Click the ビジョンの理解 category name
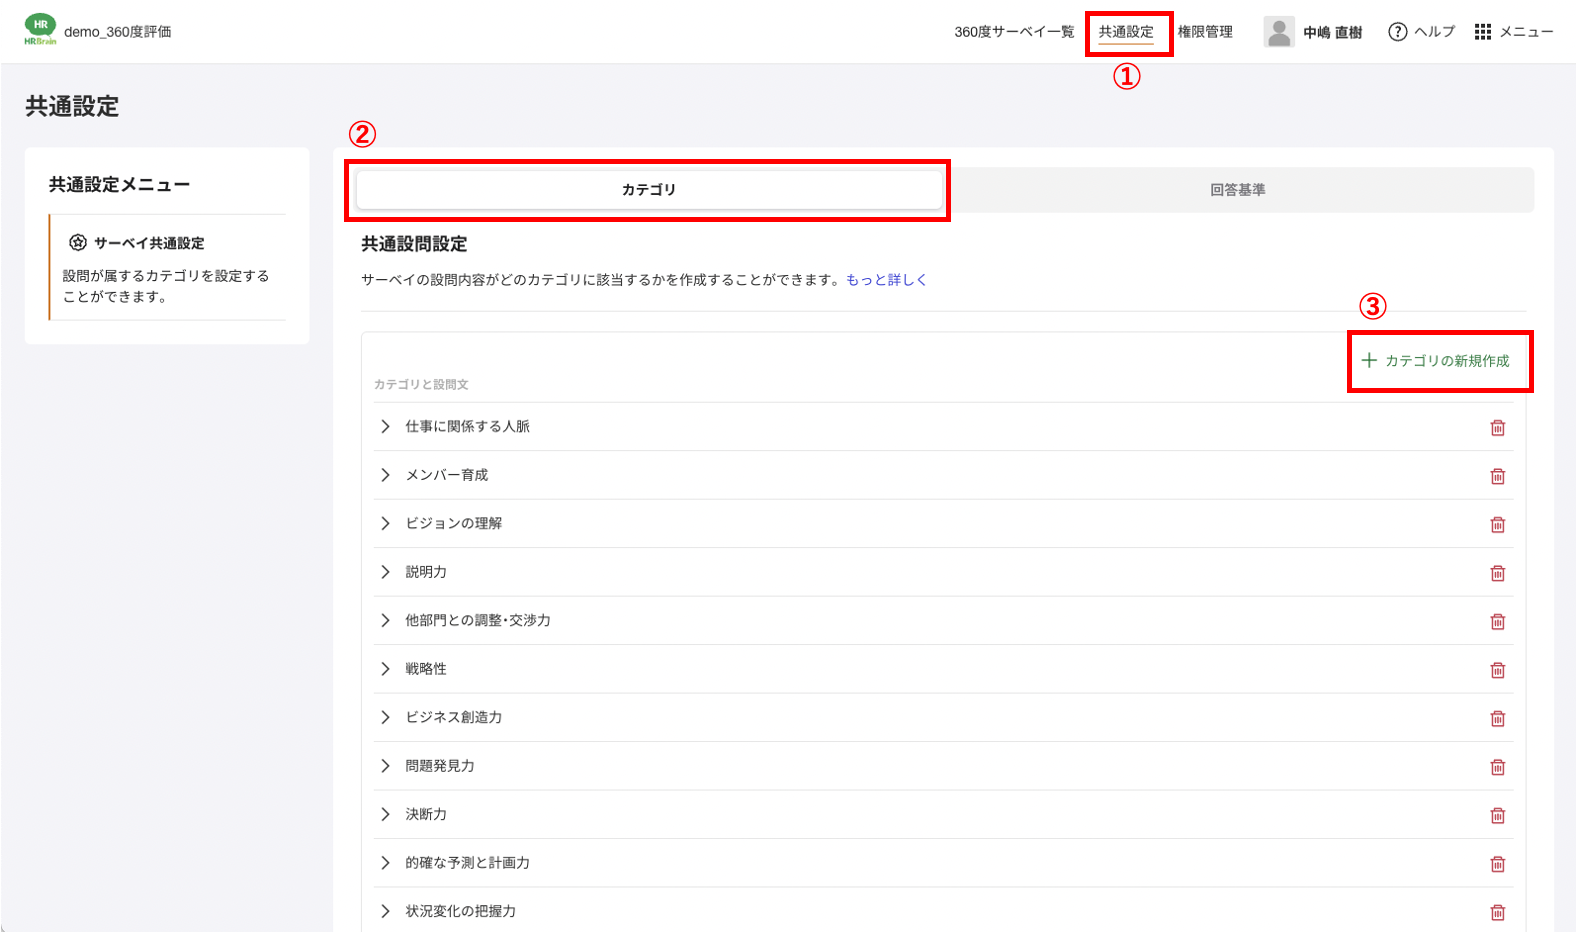 (453, 523)
